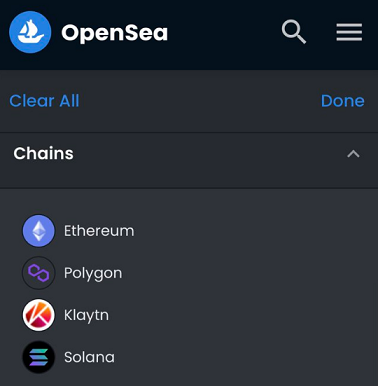Viewport: 378px width, 386px height.
Task: Click the Chains section title
Action: coord(43,153)
